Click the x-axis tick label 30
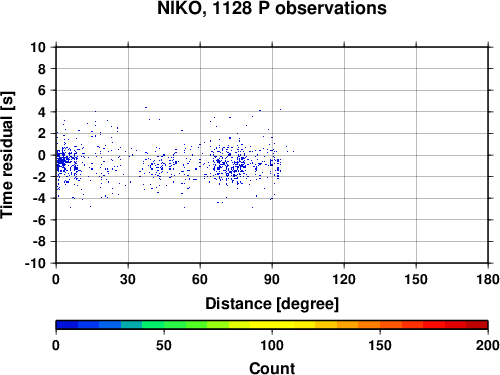Screen dimensions: 500x375 click(128, 279)
